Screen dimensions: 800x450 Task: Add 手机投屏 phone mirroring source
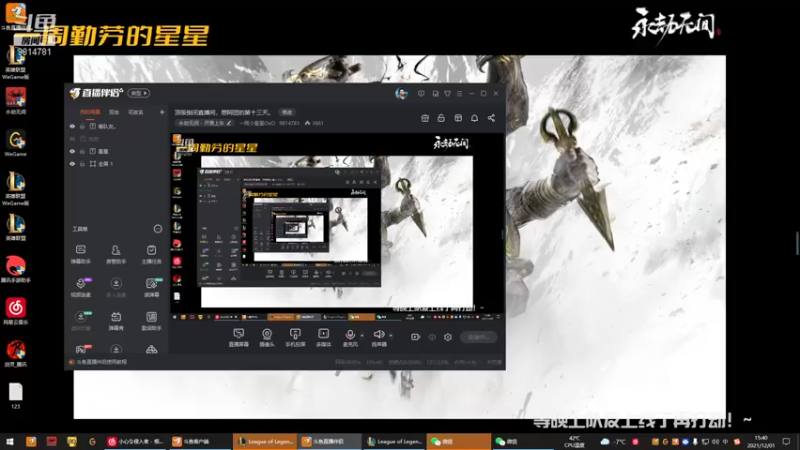coord(295,338)
